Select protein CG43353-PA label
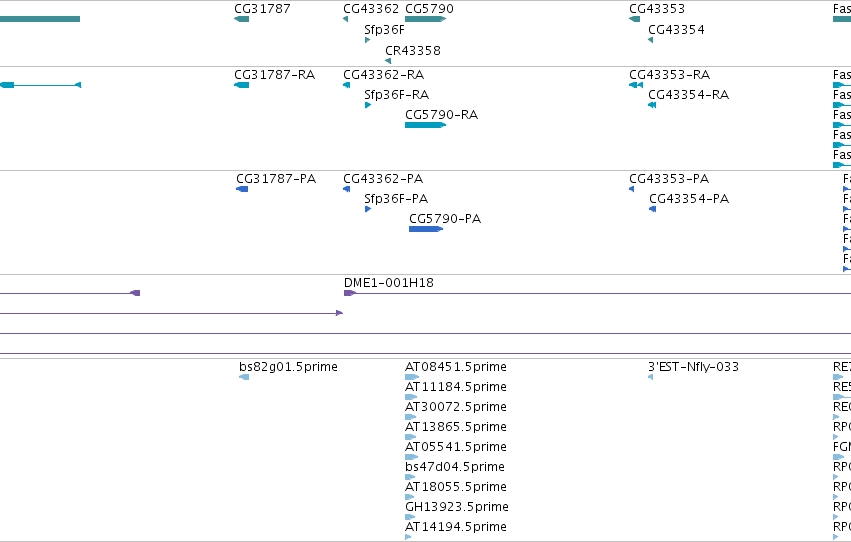Image resolution: width=851 pixels, height=542 pixels. pos(669,179)
